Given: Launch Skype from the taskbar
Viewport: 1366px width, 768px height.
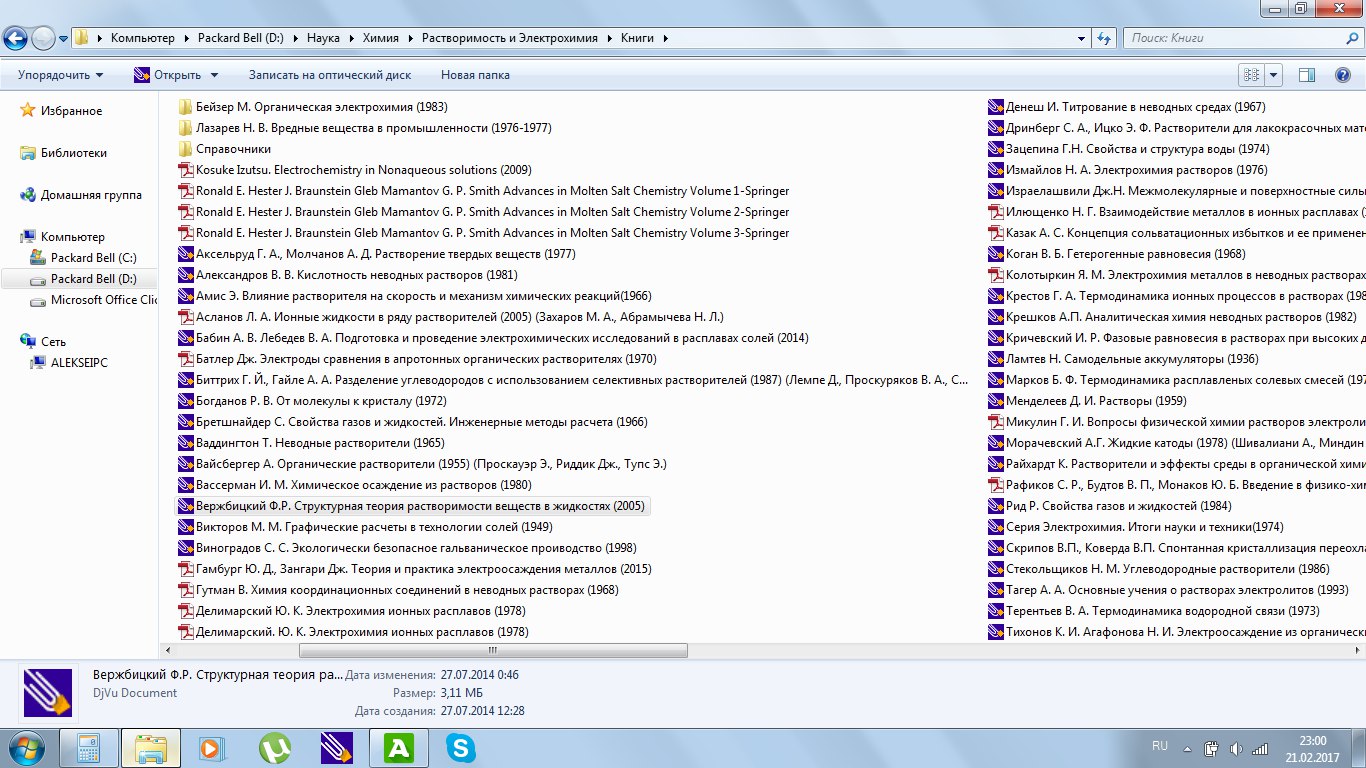Looking at the screenshot, I should click(x=460, y=747).
